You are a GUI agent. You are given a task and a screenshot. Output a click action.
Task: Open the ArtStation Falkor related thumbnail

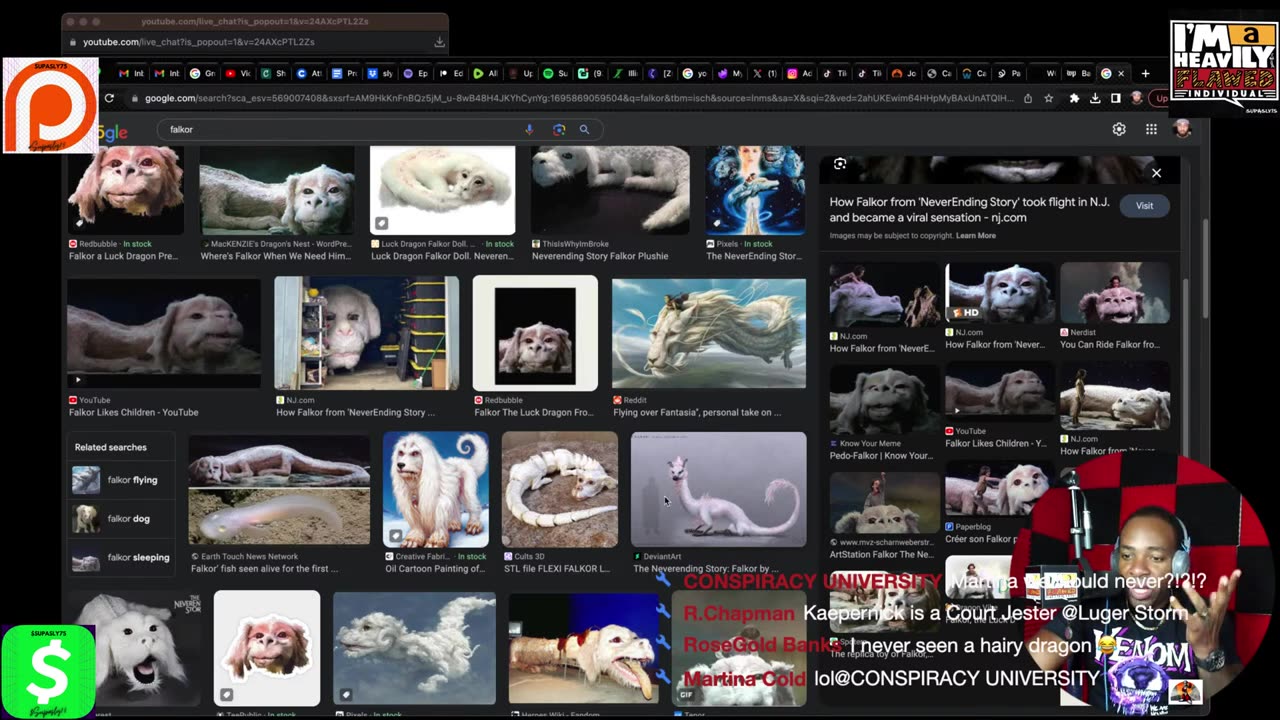click(884, 505)
